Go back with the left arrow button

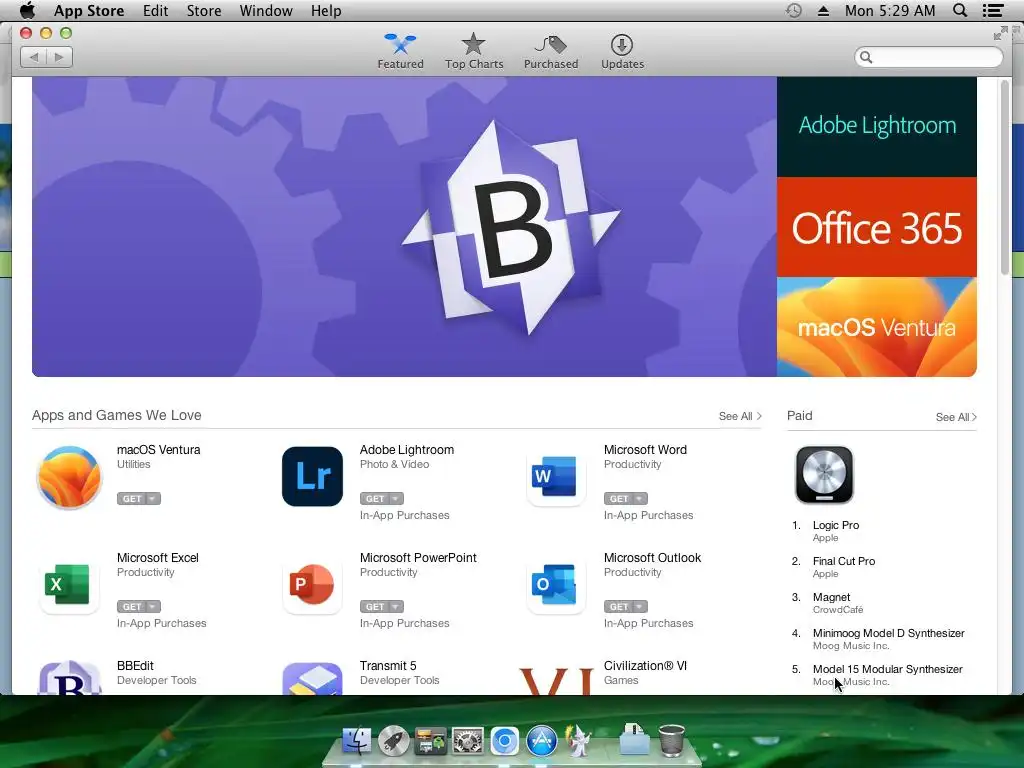(x=34, y=57)
